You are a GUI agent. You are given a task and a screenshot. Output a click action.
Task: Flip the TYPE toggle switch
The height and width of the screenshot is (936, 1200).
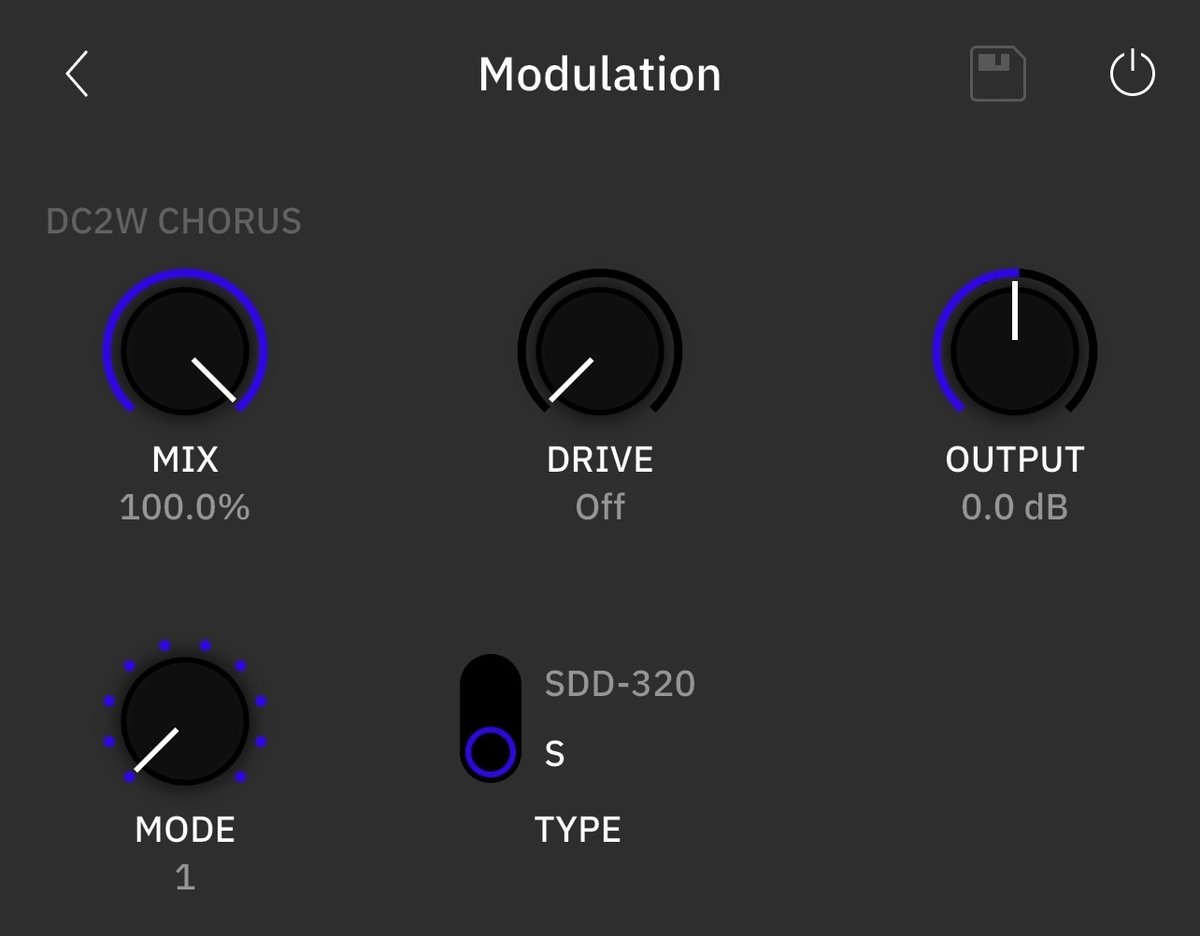[490, 718]
